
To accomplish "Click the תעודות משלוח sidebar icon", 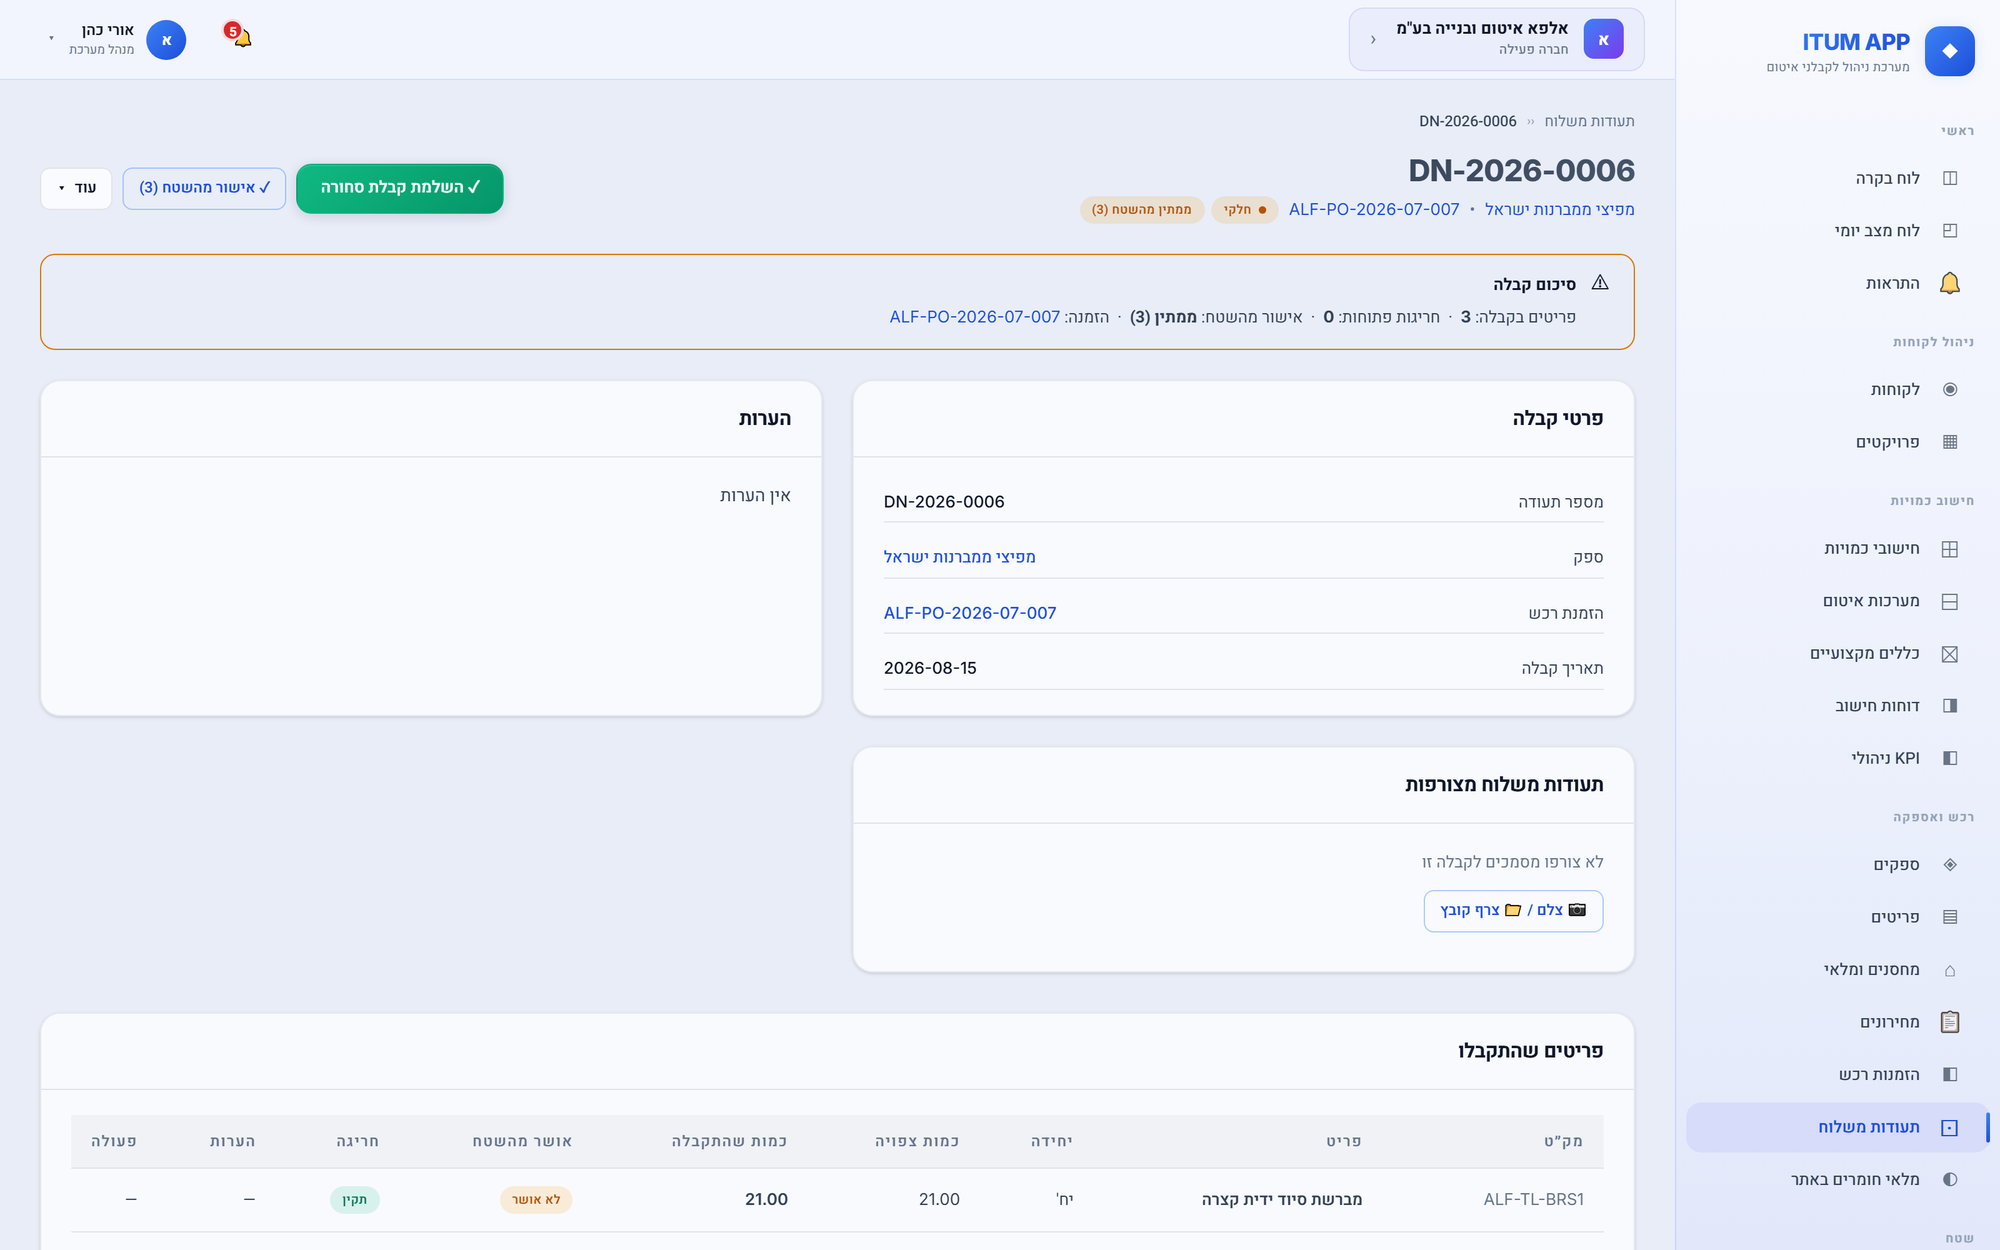I will (x=1949, y=1128).
